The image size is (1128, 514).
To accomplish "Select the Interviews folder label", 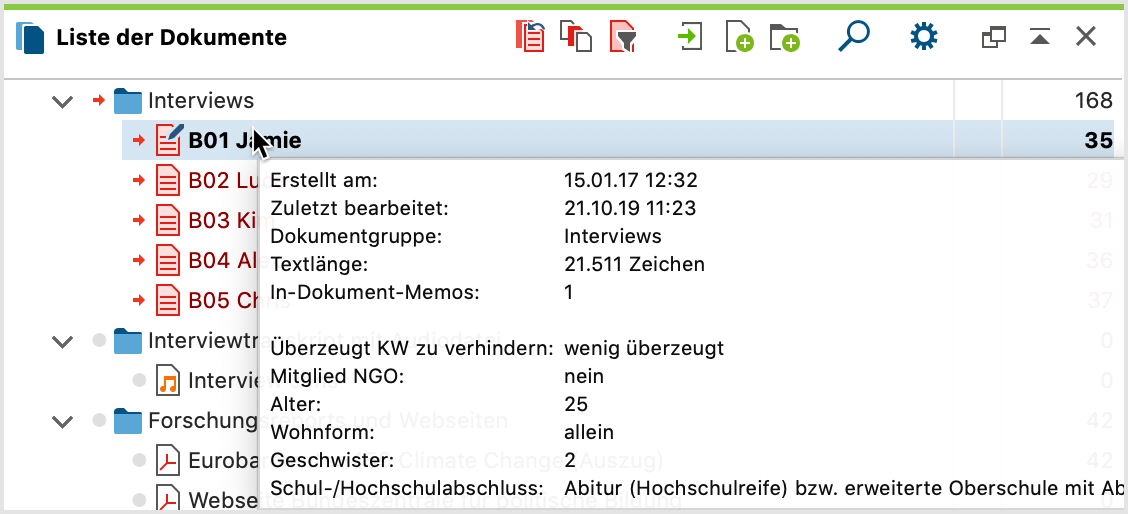I will tap(201, 101).
